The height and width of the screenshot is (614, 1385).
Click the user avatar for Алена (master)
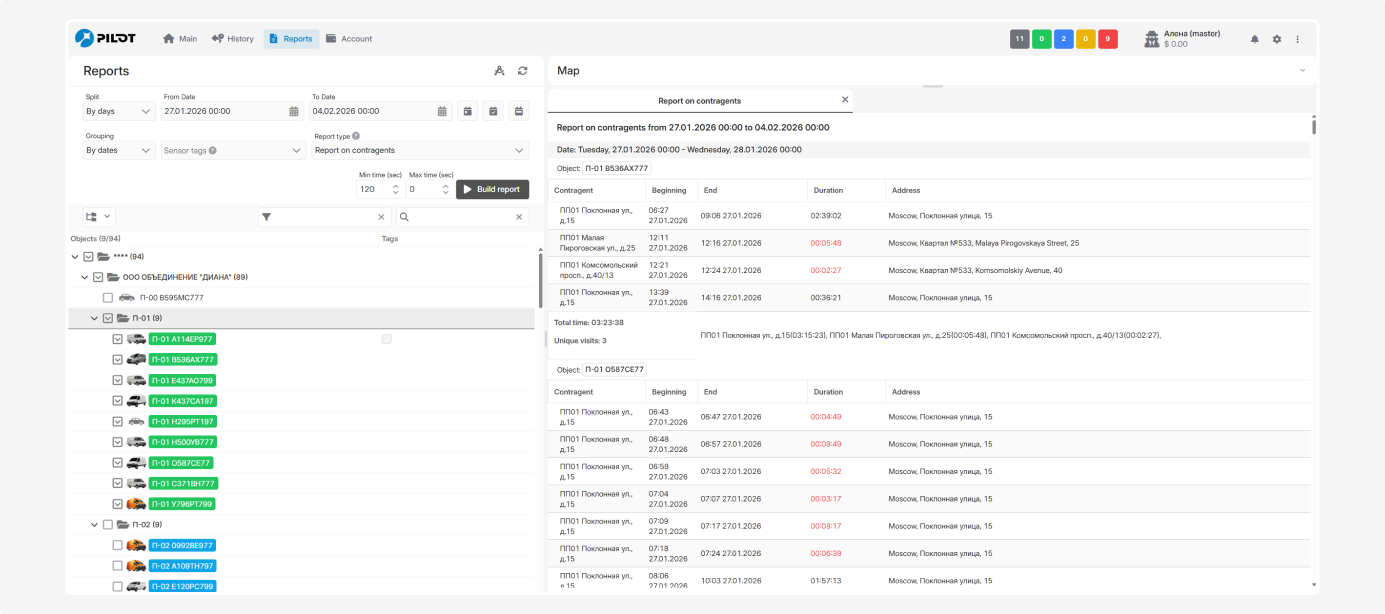1152,39
